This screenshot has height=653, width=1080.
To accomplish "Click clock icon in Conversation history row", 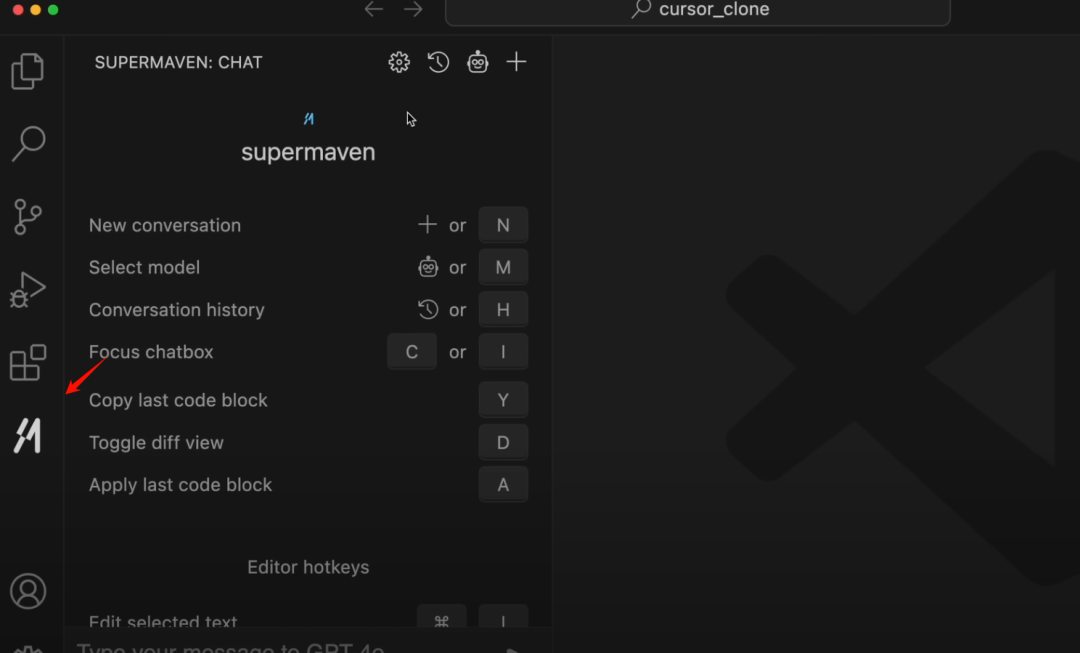I will pyautogui.click(x=428, y=309).
